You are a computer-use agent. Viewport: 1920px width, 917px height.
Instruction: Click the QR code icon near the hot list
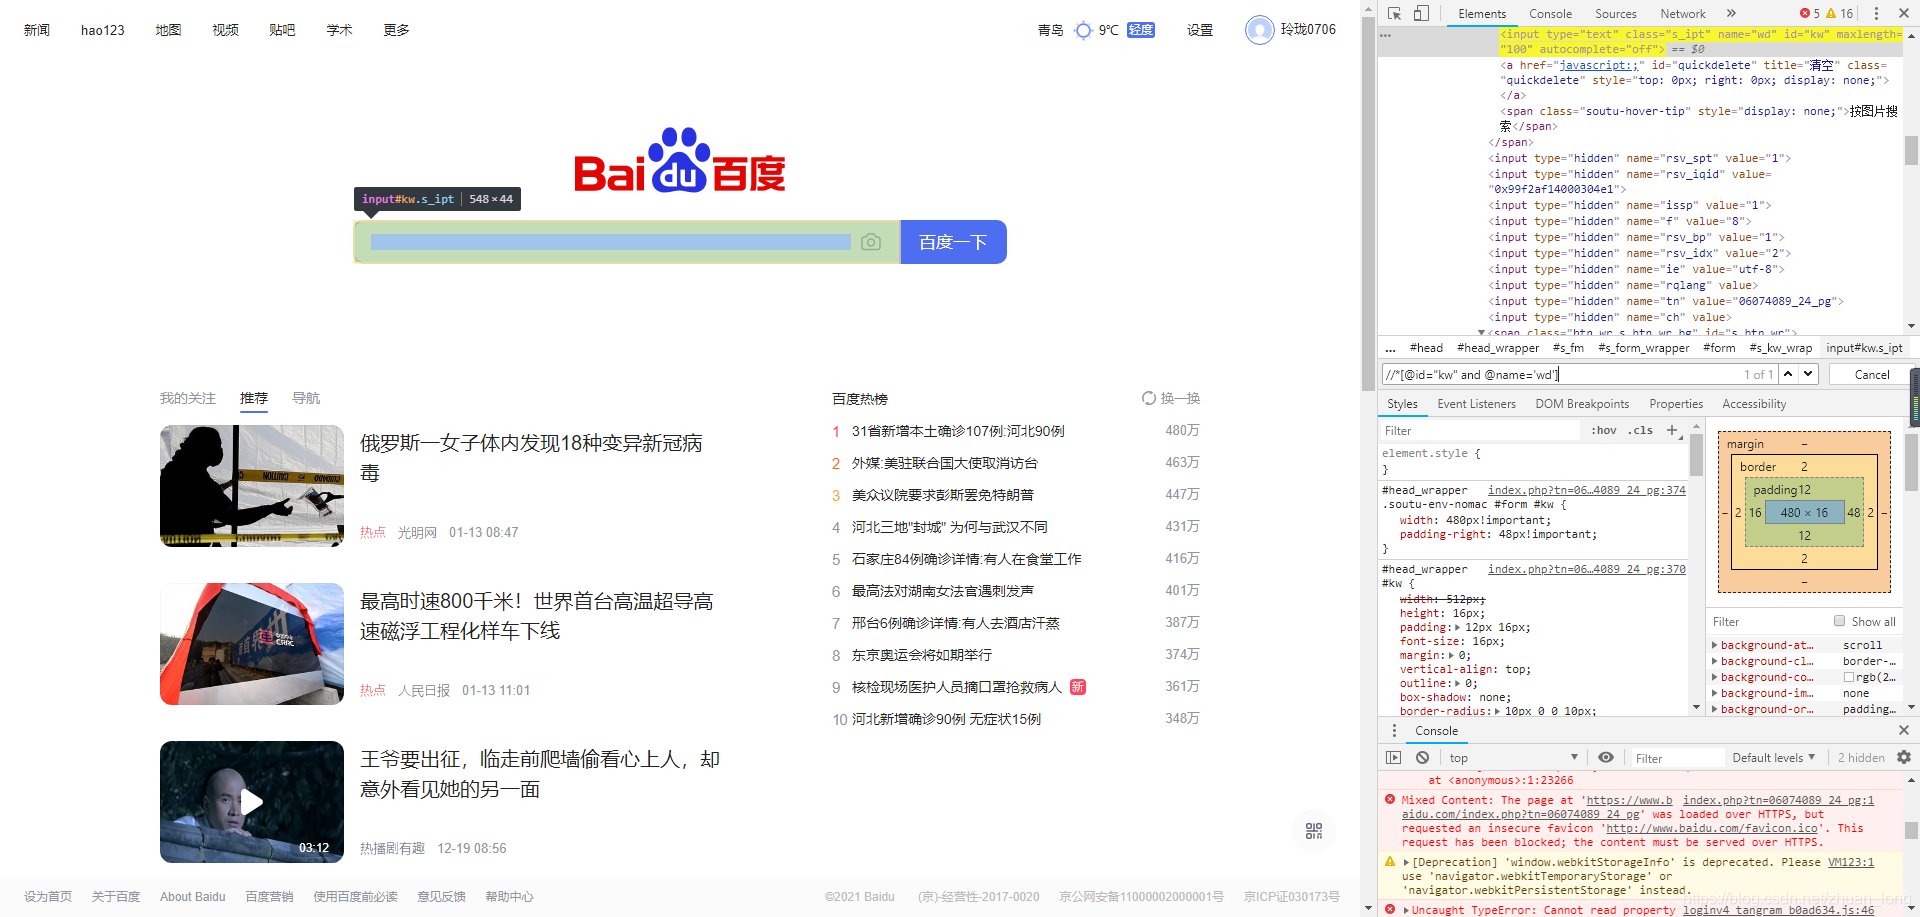[1313, 830]
